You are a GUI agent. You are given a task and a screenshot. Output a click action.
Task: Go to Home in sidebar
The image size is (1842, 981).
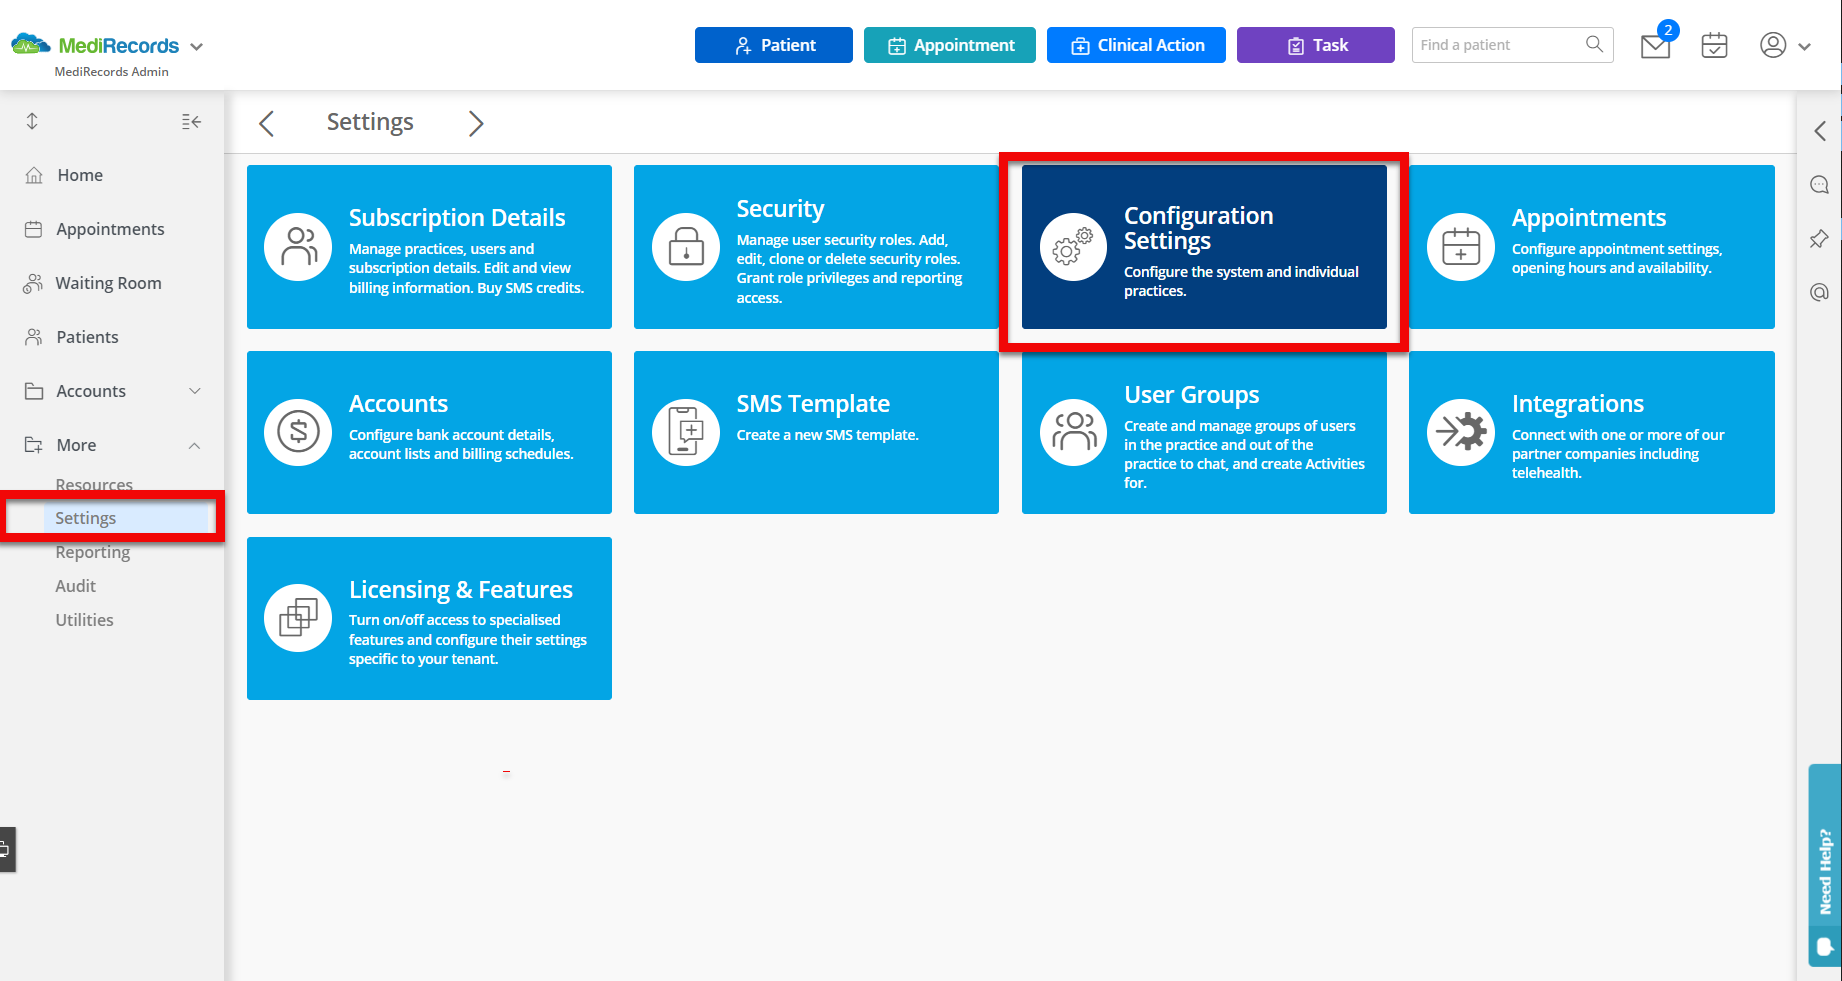tap(80, 175)
